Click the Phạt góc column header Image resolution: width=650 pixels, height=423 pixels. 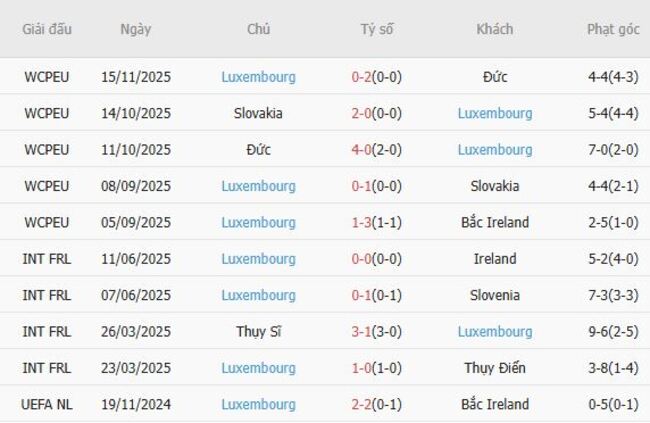click(613, 29)
